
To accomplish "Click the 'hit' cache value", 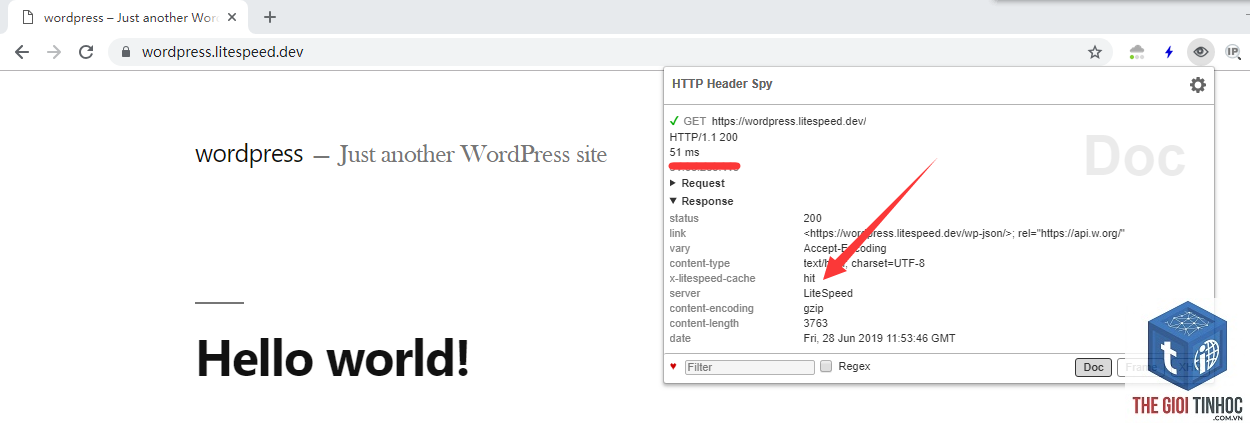I will point(809,278).
